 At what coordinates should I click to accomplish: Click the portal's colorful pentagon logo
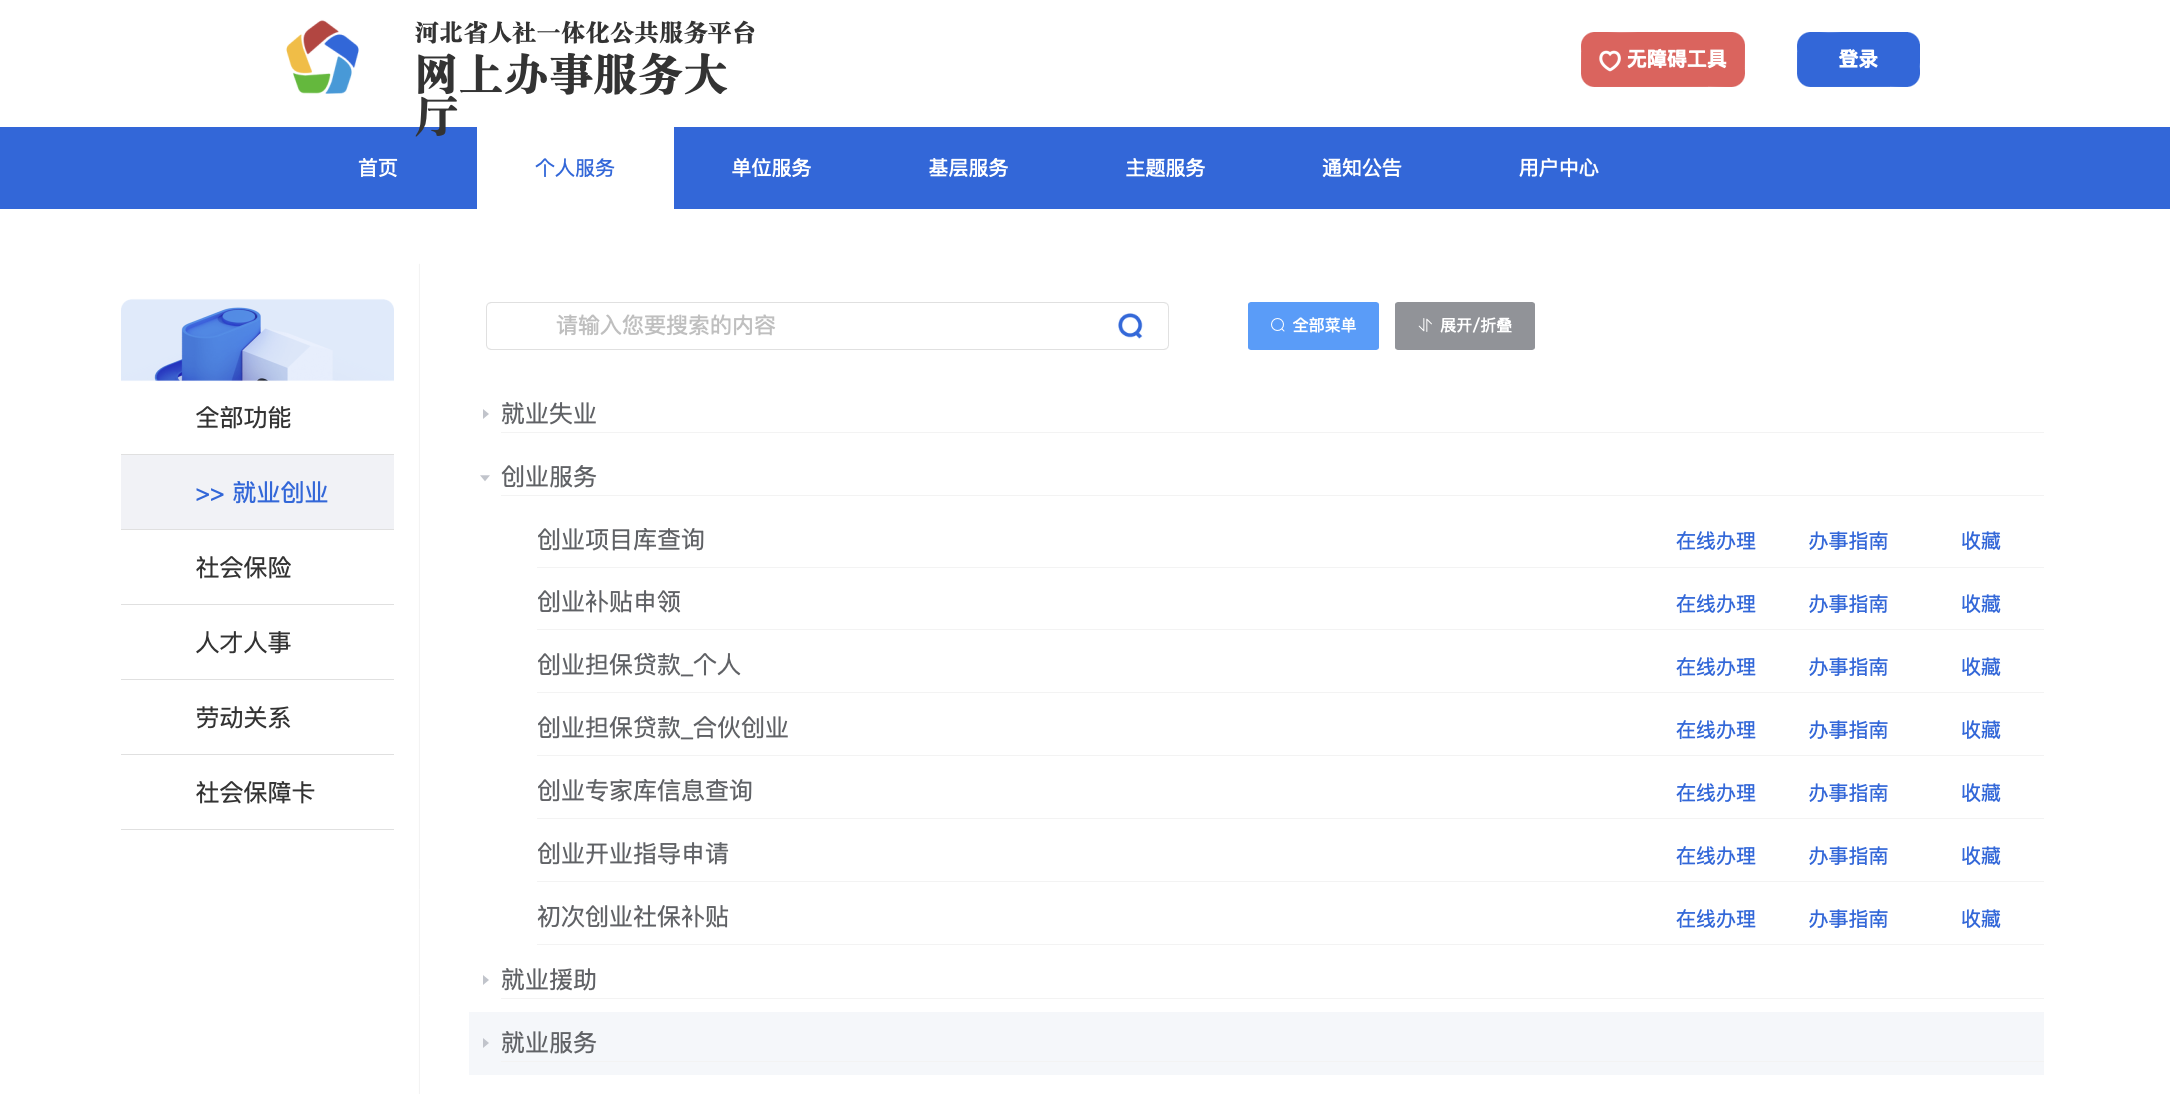click(322, 59)
